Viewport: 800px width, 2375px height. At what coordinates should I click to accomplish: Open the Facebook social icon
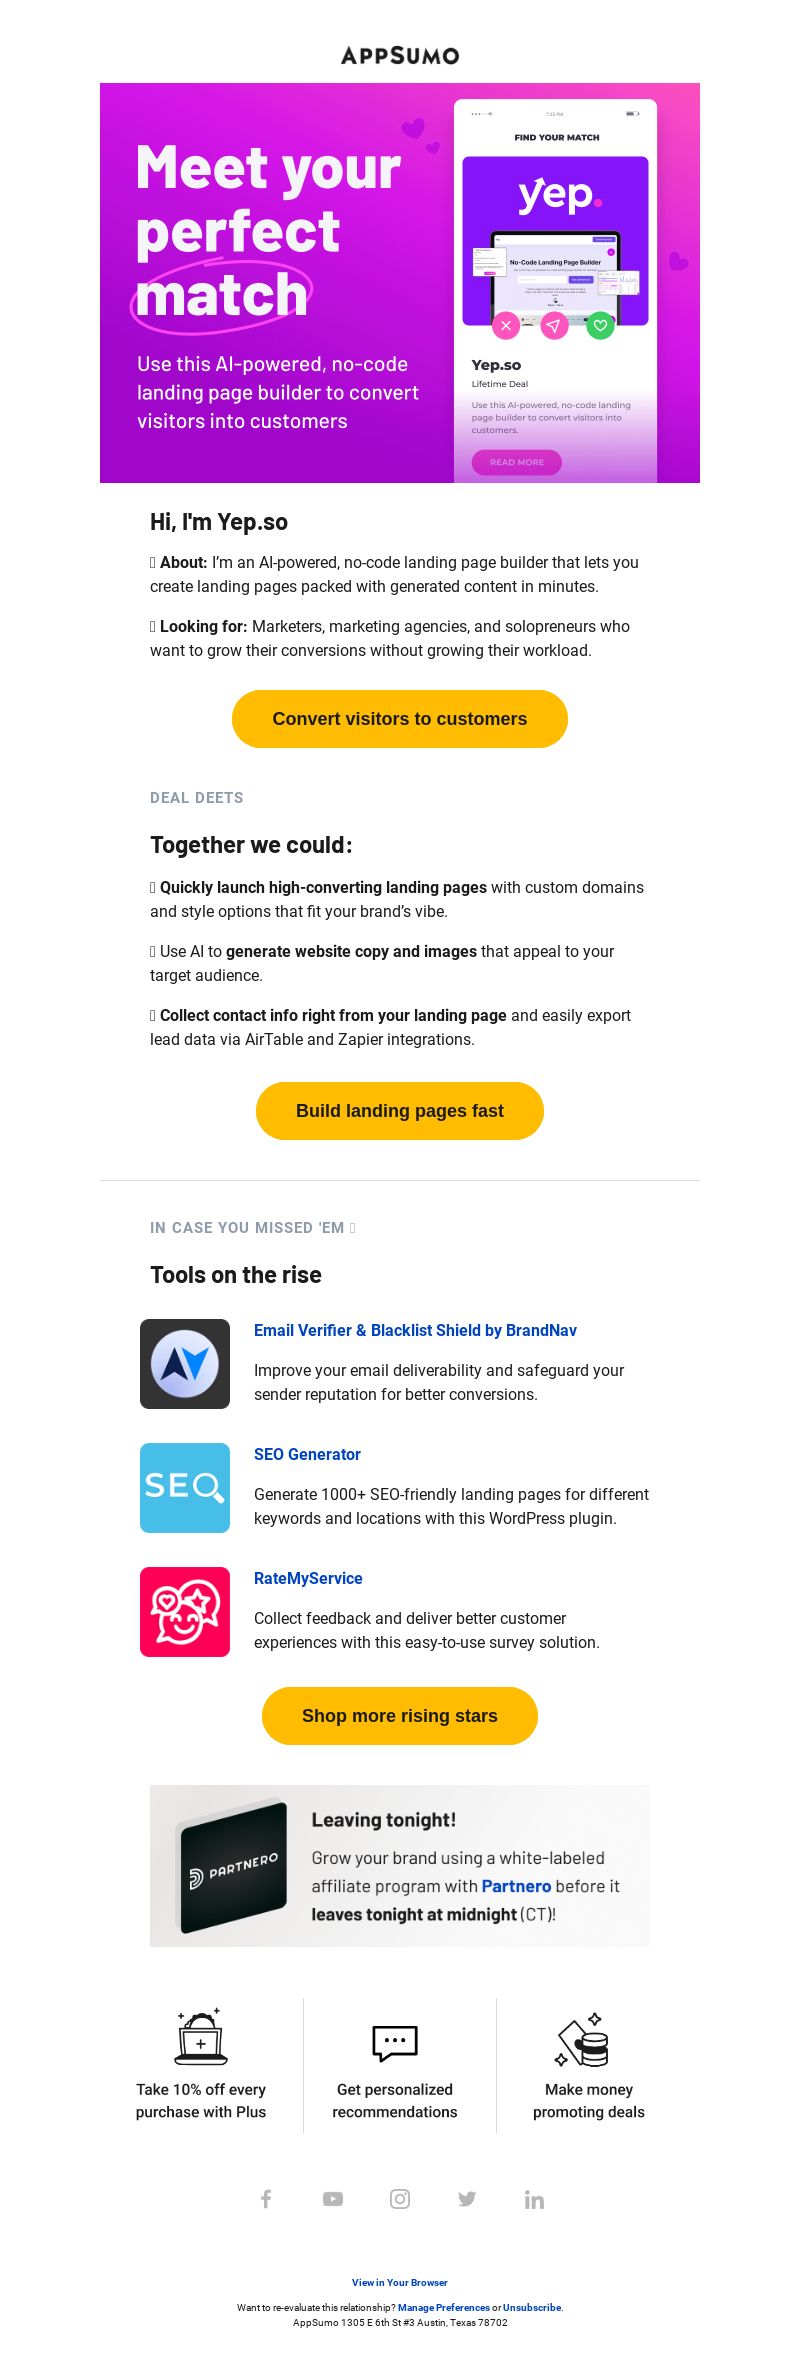[266, 2198]
